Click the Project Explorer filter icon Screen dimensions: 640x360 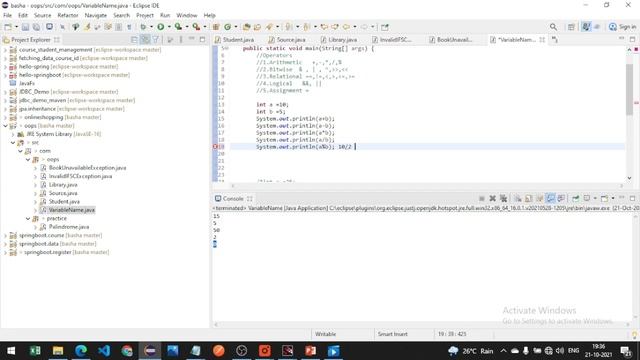(156, 40)
